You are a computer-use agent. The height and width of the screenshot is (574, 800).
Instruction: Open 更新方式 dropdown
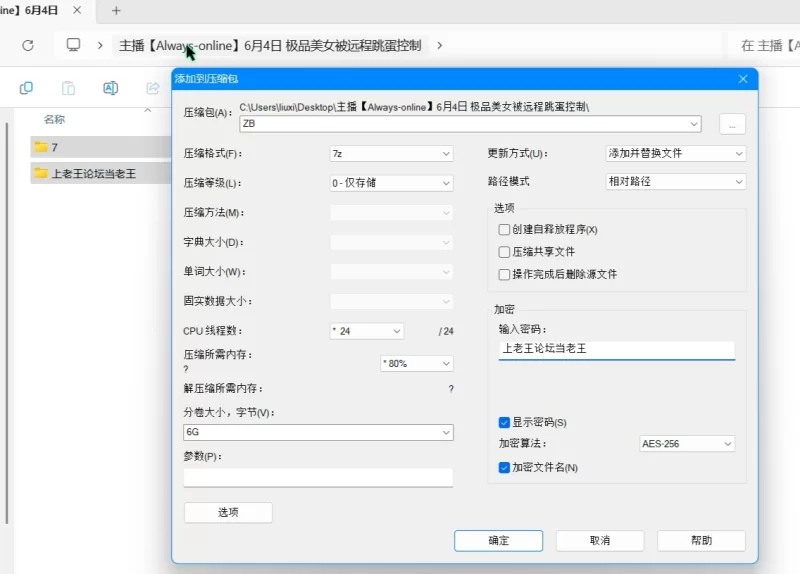[676, 153]
